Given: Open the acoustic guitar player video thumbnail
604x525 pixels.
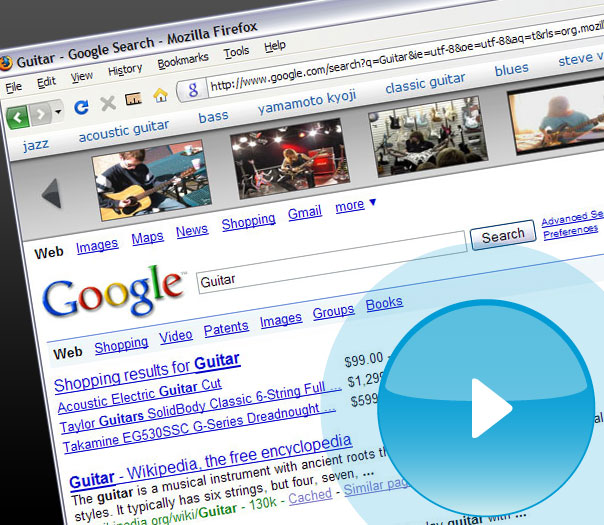Looking at the screenshot, I should click(151, 181).
